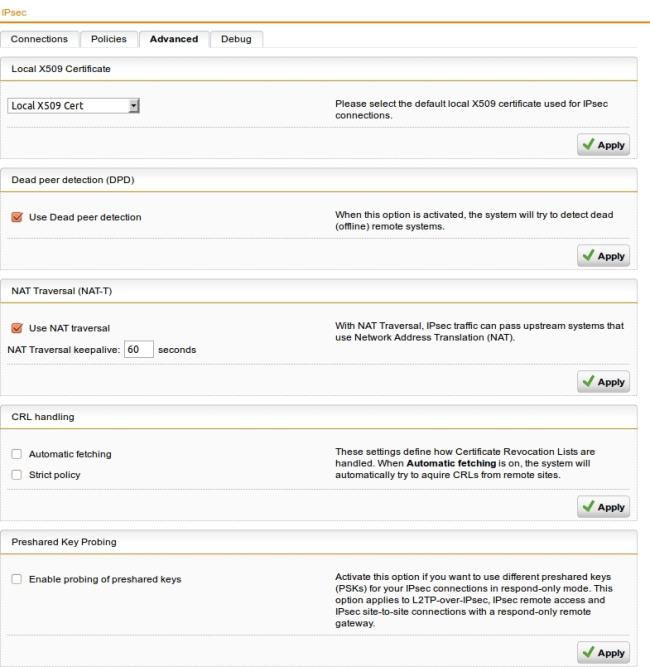
Task: Click the NAT Traversal keepalive seconds field
Action: 138,350
